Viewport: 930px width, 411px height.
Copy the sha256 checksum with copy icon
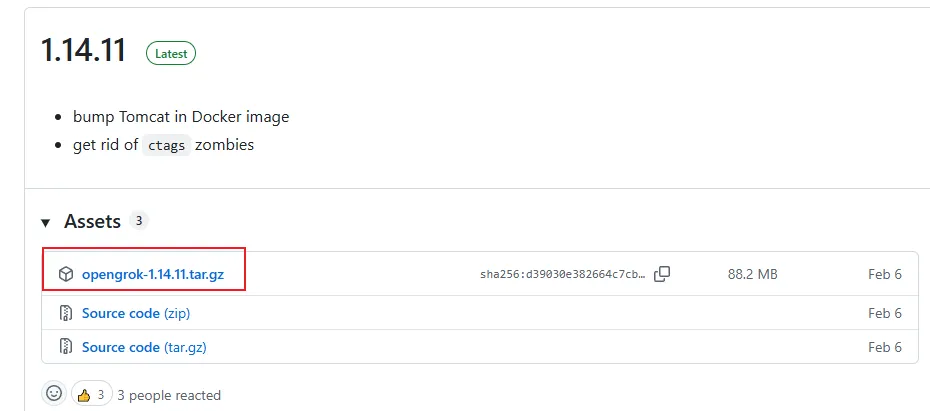tap(662, 274)
